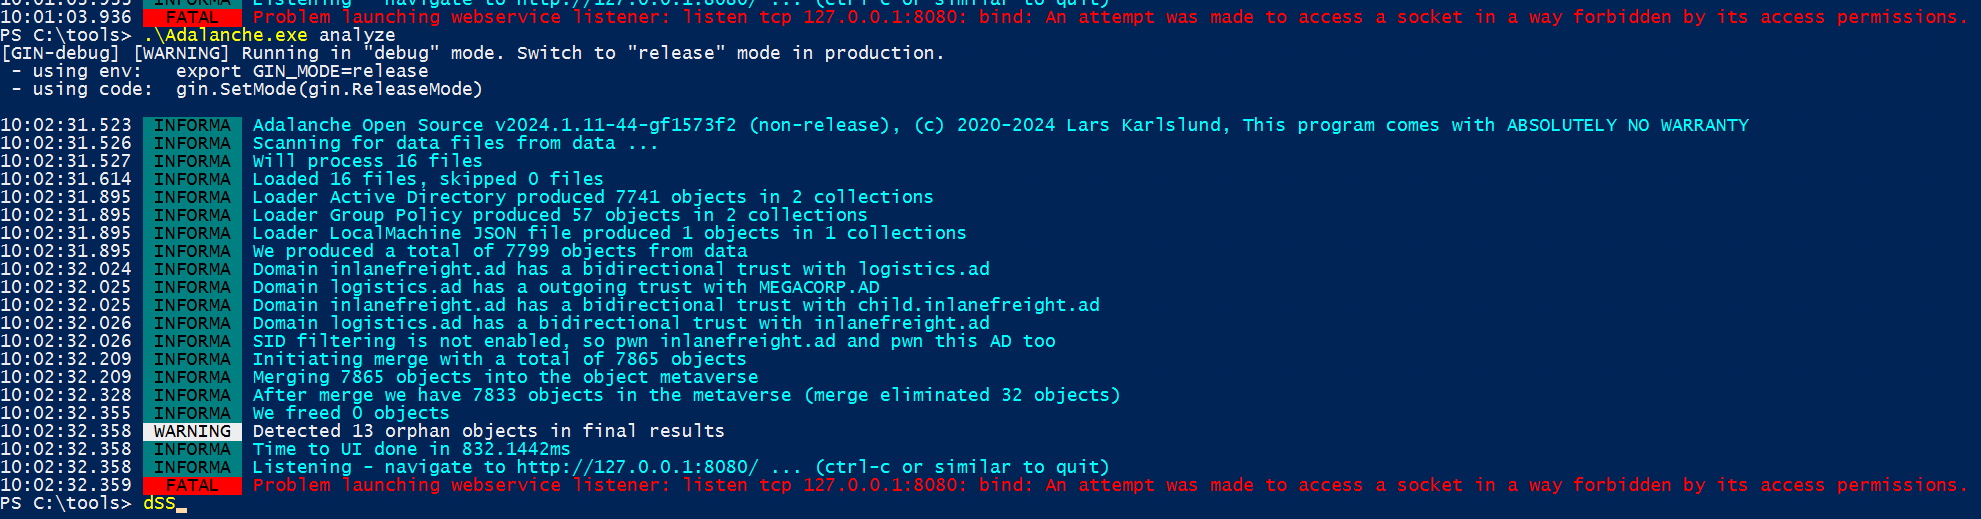Click the '.\Adalanche.exe' command text

click(x=225, y=35)
